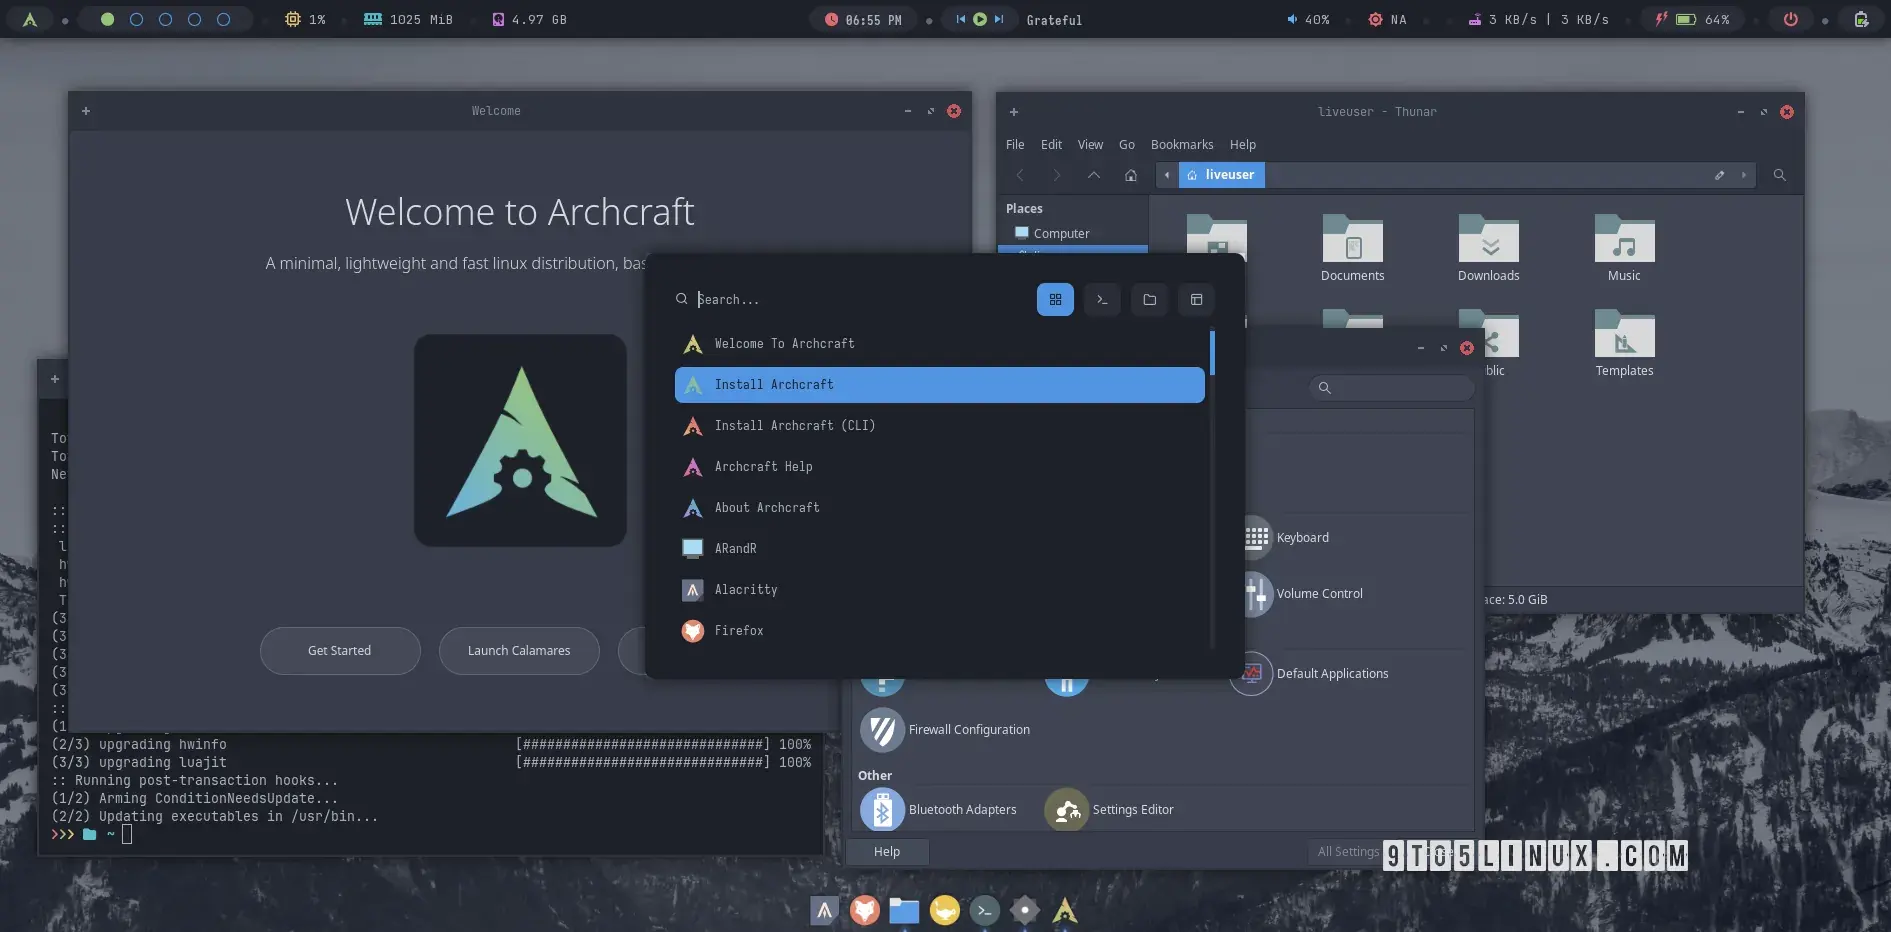The width and height of the screenshot is (1891, 932).
Task: Click the search icon in Thunar toolbar
Action: click(1779, 175)
